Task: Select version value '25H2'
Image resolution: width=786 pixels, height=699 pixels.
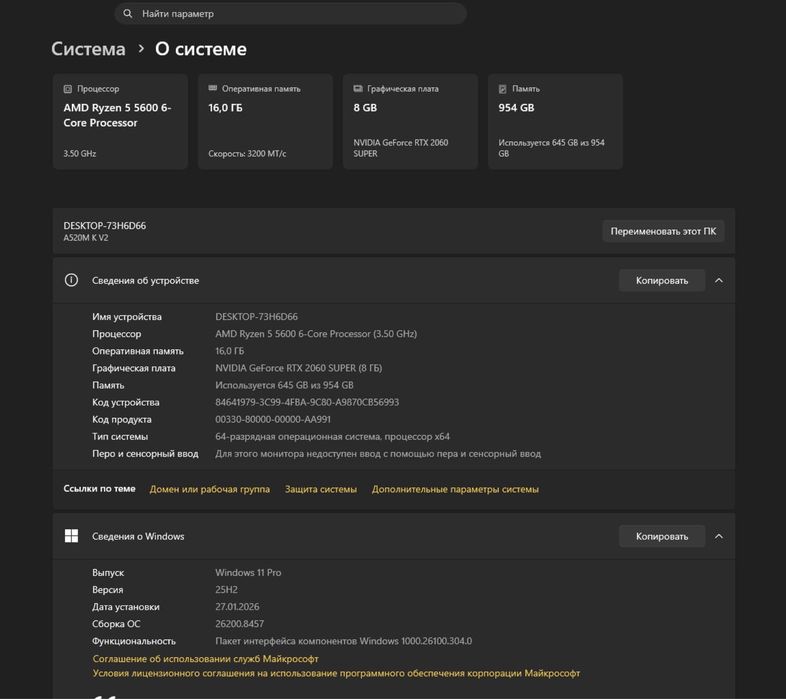Action: click(x=226, y=589)
